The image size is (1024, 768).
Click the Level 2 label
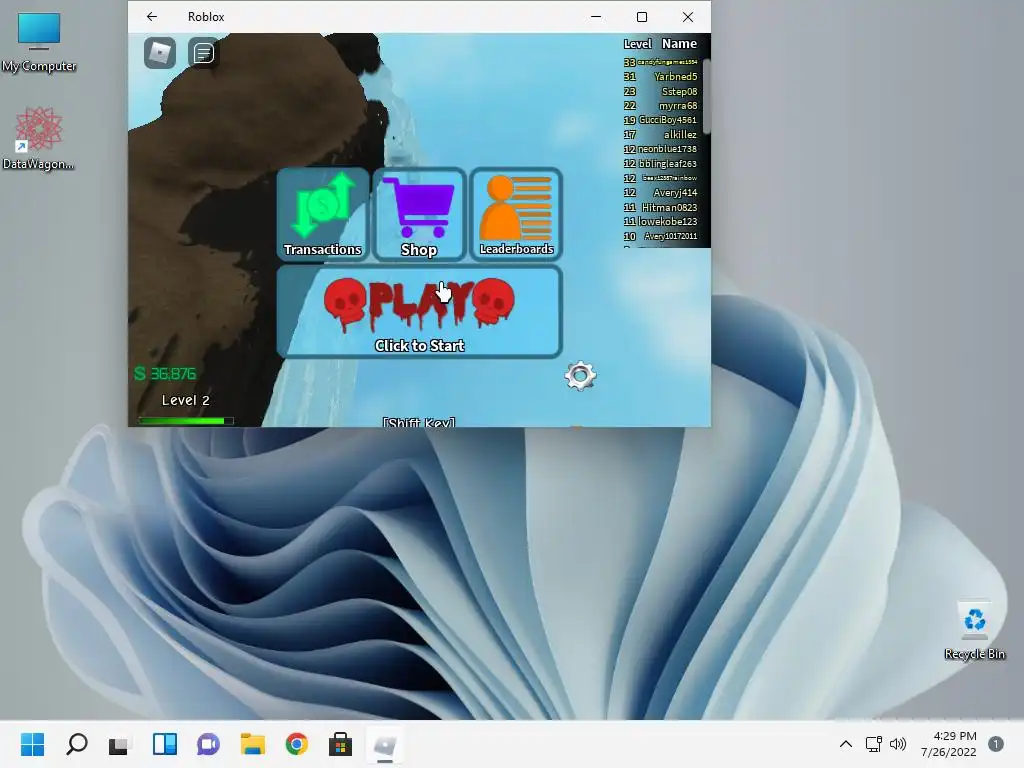(x=185, y=400)
